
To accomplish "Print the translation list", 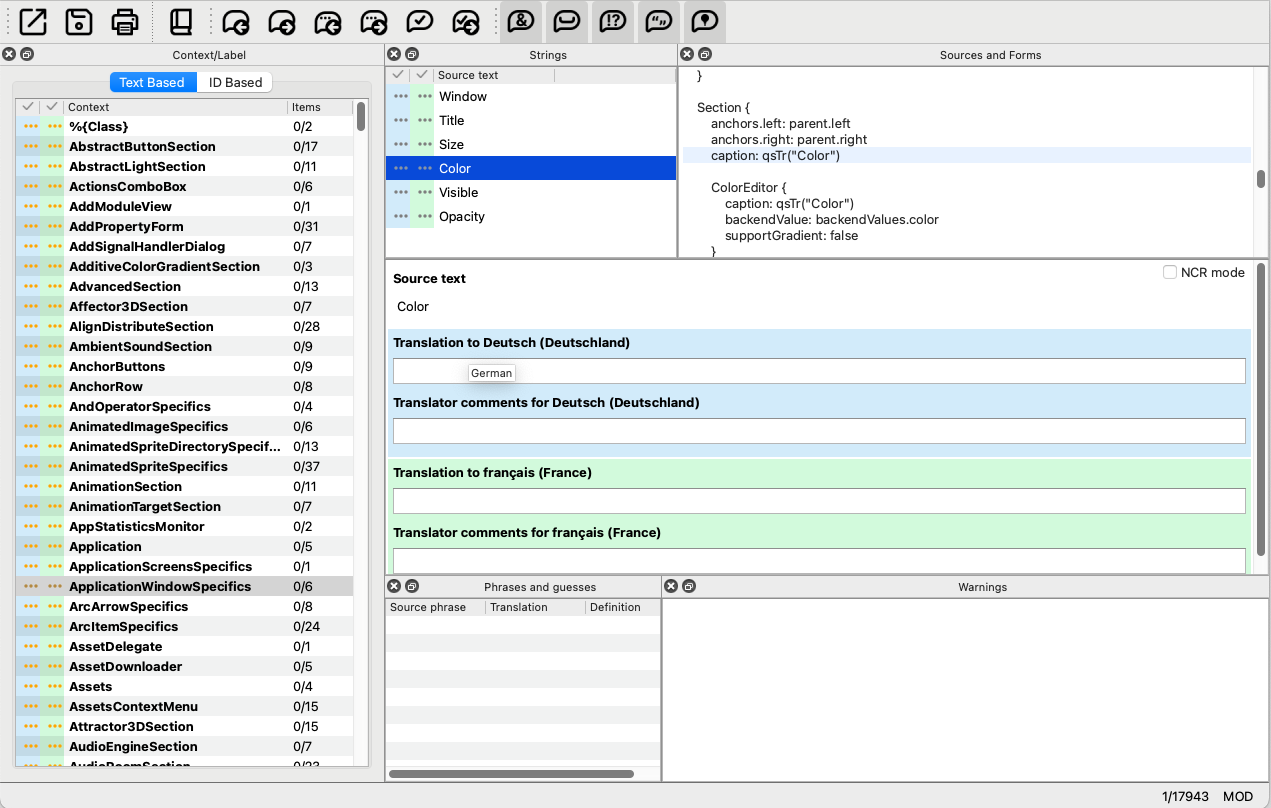I will [x=125, y=21].
